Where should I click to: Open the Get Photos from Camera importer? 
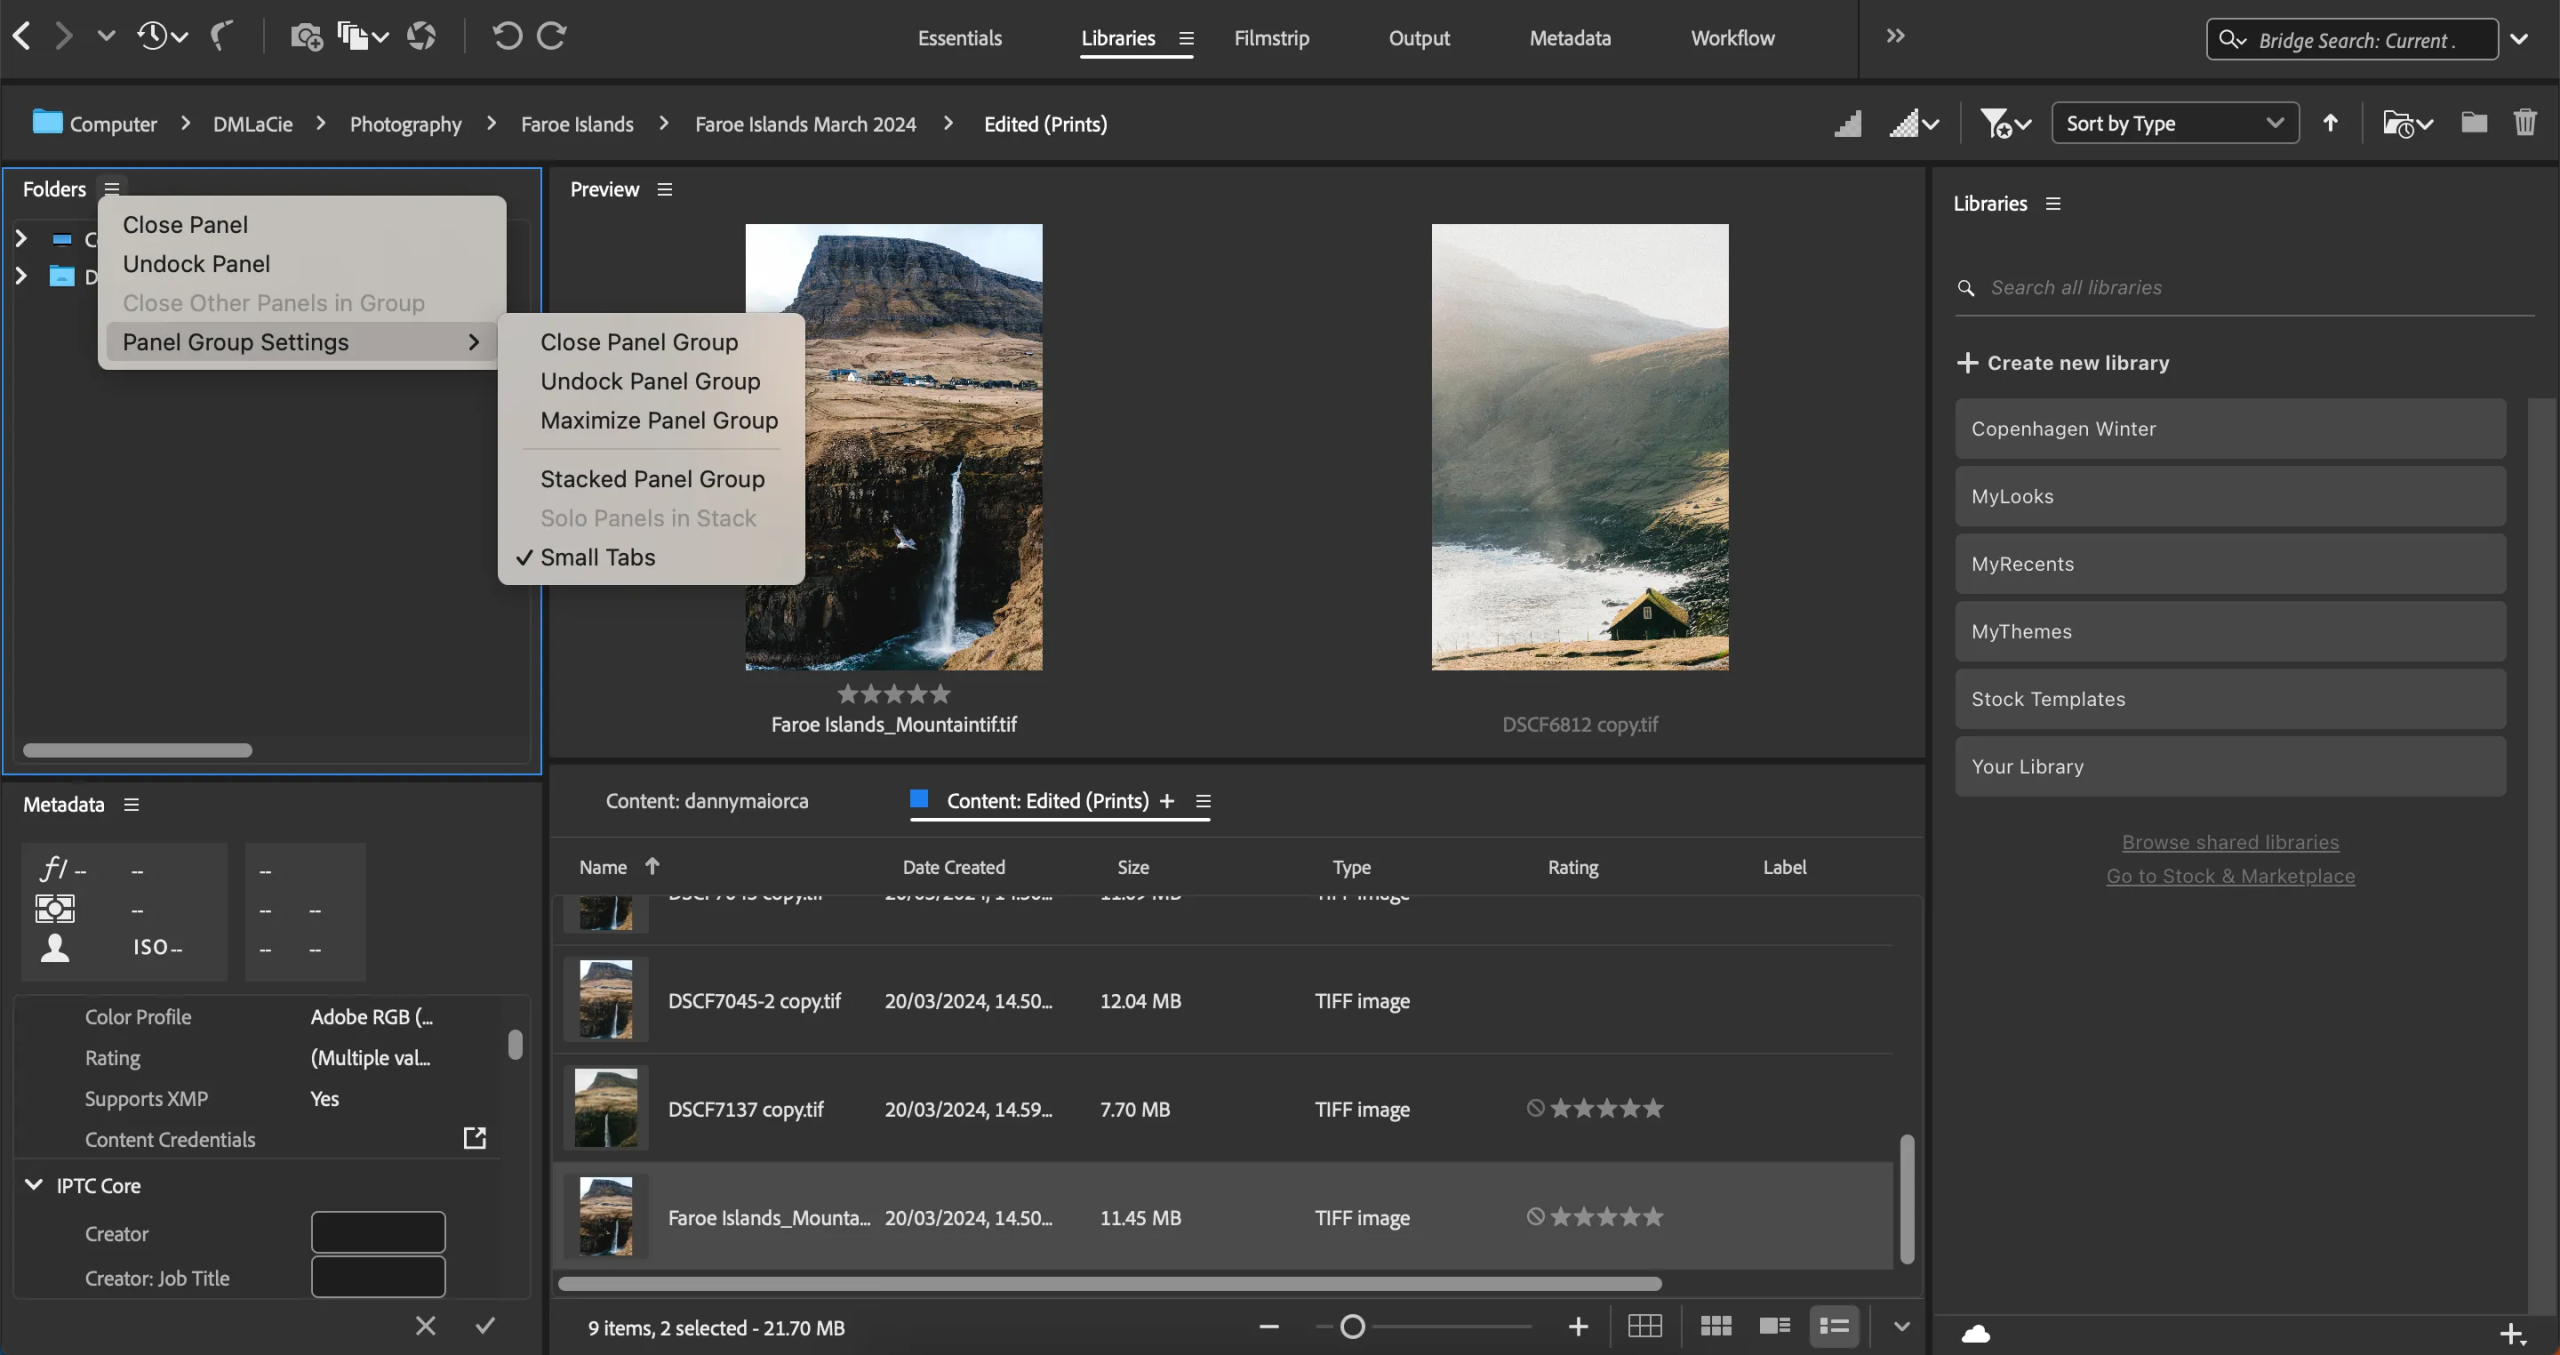coord(305,36)
